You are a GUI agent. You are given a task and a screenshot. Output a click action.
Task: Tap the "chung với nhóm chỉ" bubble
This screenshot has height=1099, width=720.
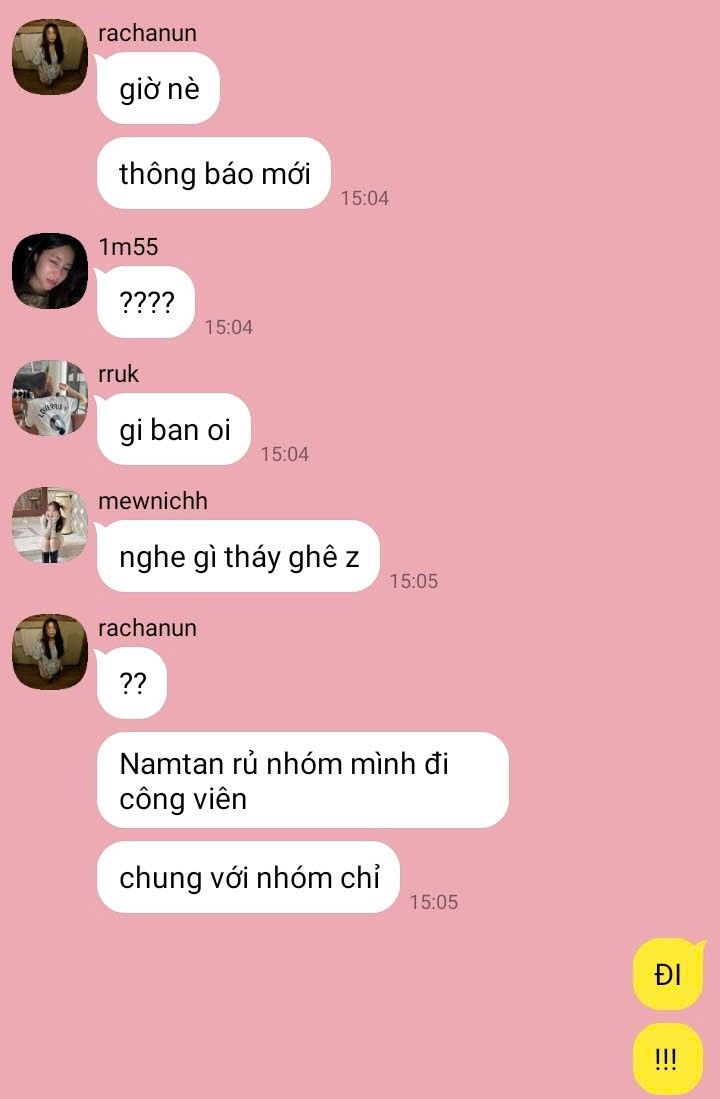(x=248, y=877)
